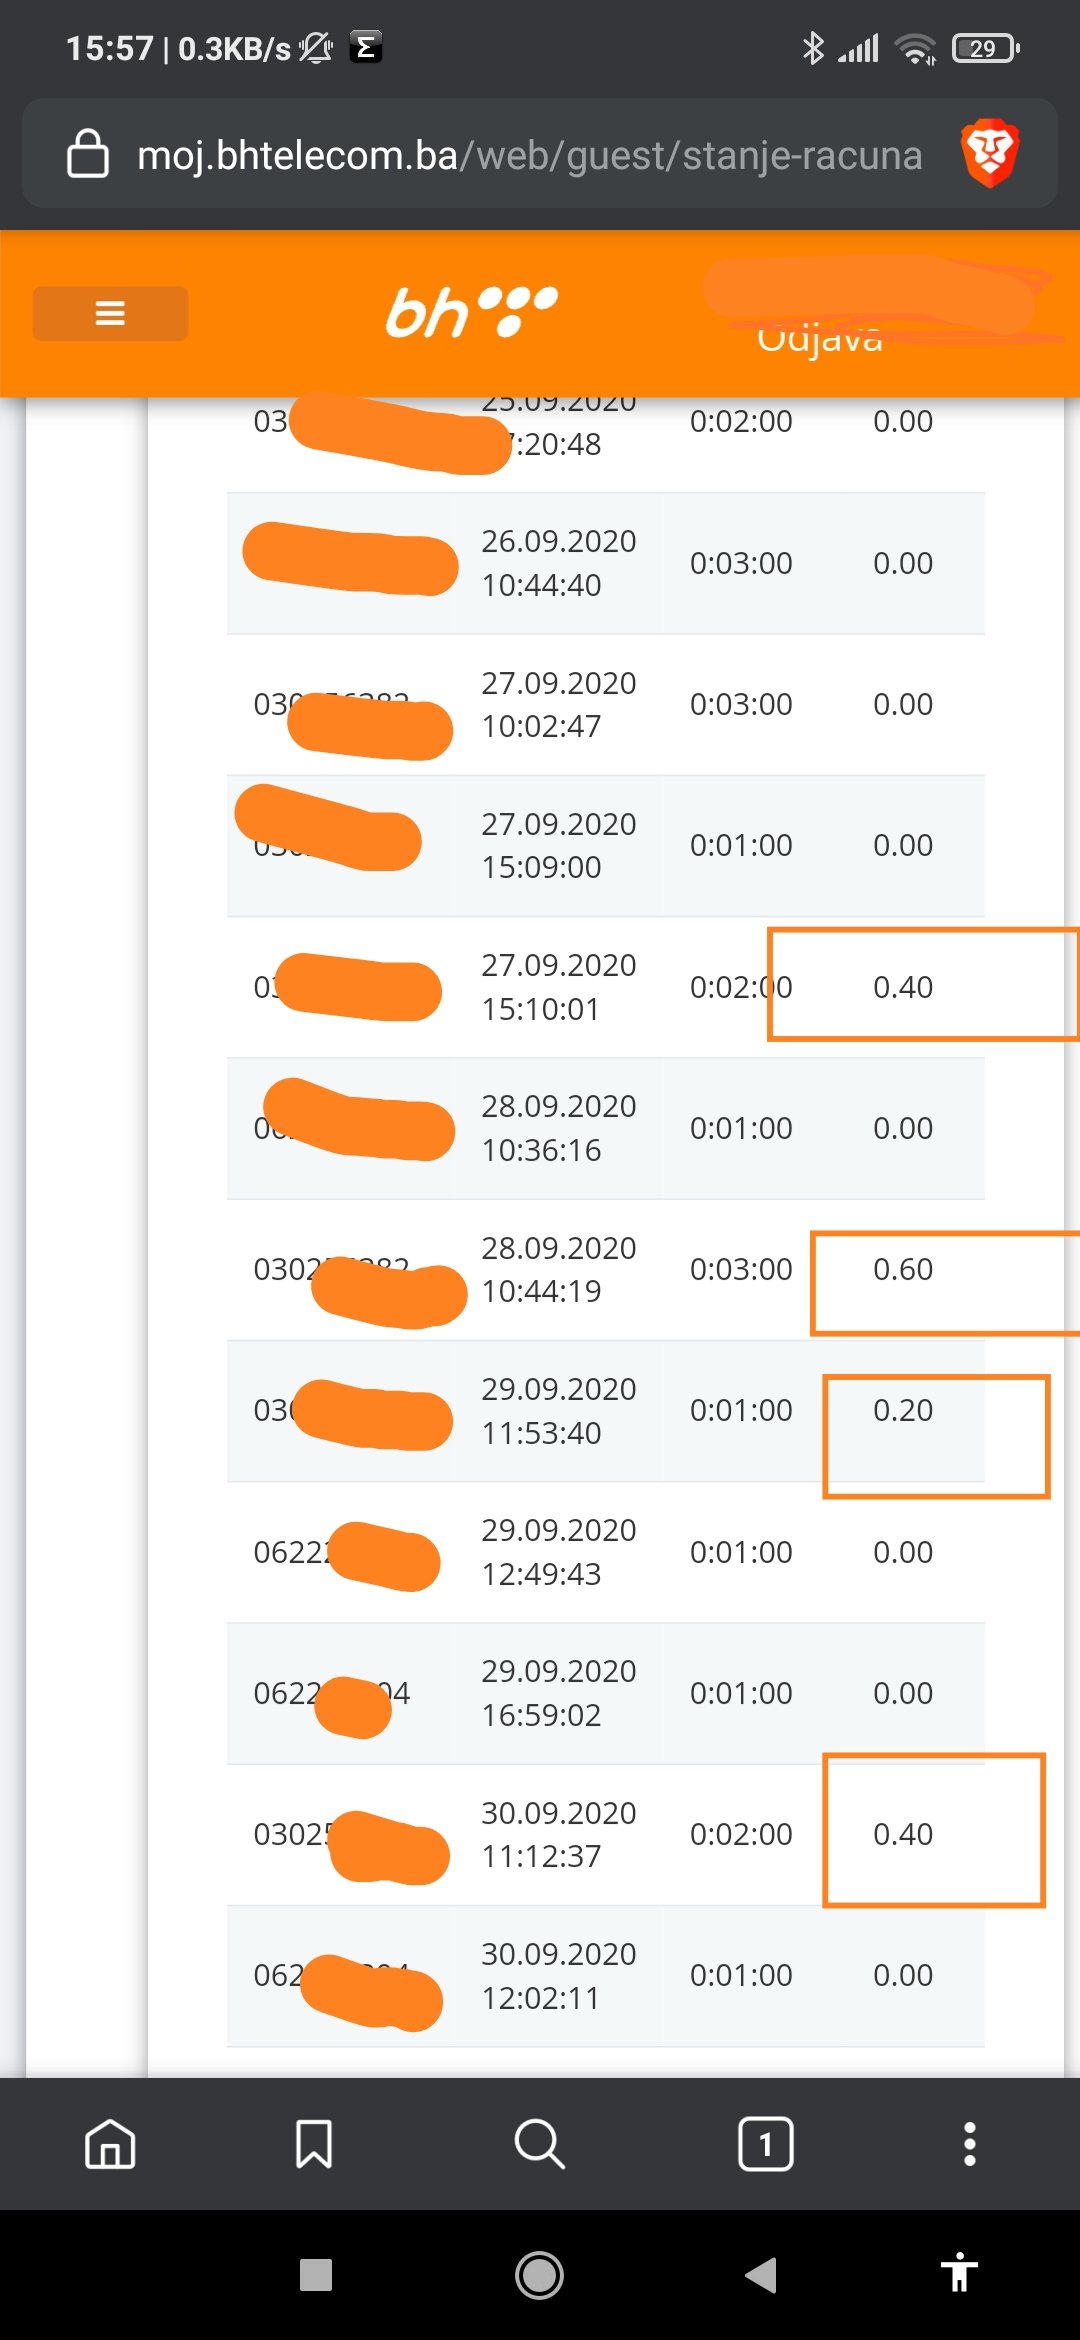Image resolution: width=1080 pixels, height=2340 pixels.
Task: Tap the accessibility figure icon in navigation bar
Action: [959, 2273]
